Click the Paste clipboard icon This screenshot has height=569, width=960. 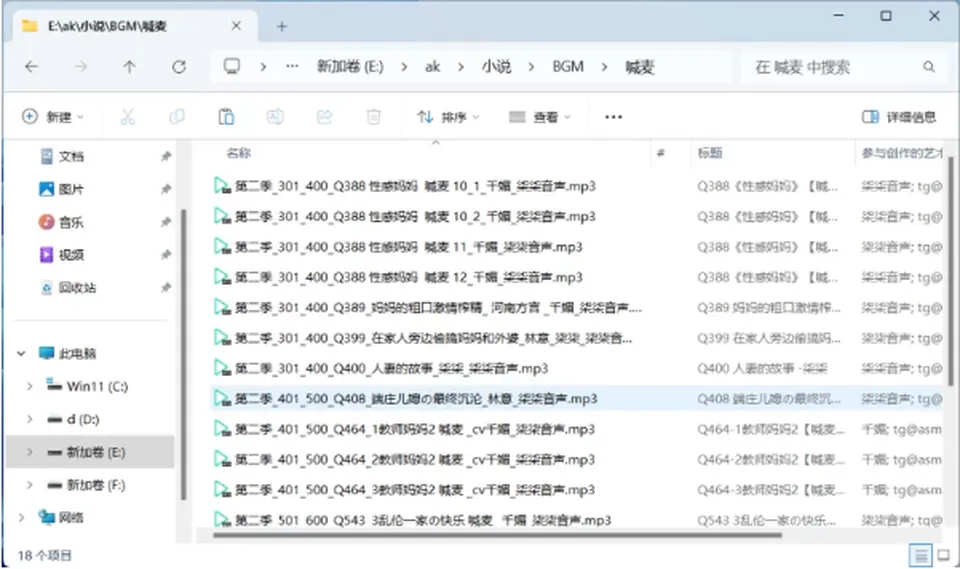click(x=226, y=116)
